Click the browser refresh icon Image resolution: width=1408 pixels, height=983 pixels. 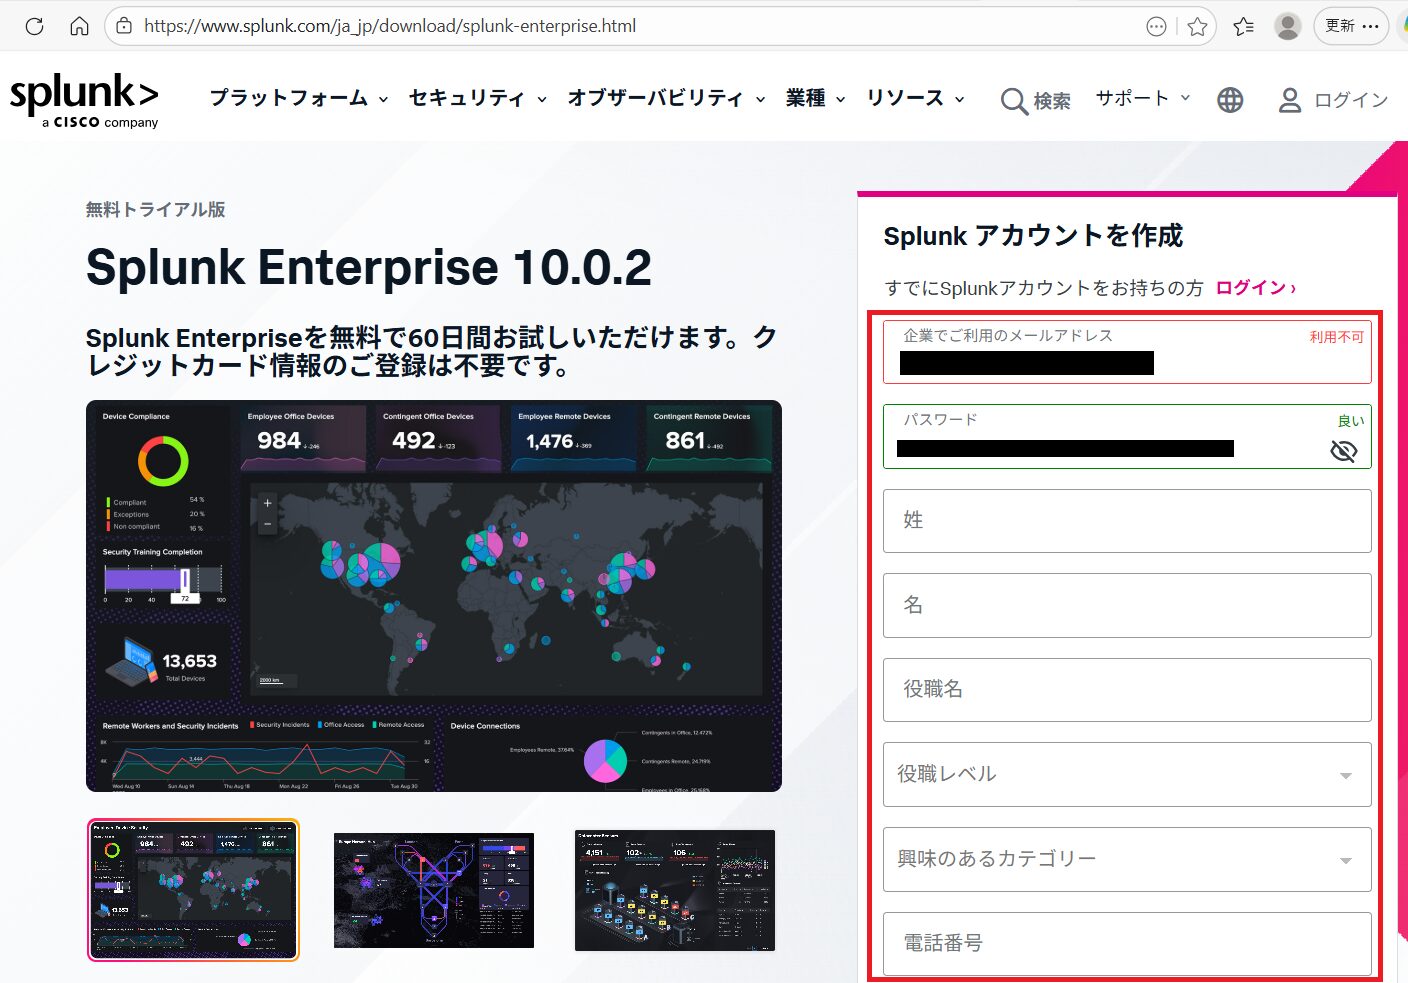(34, 26)
